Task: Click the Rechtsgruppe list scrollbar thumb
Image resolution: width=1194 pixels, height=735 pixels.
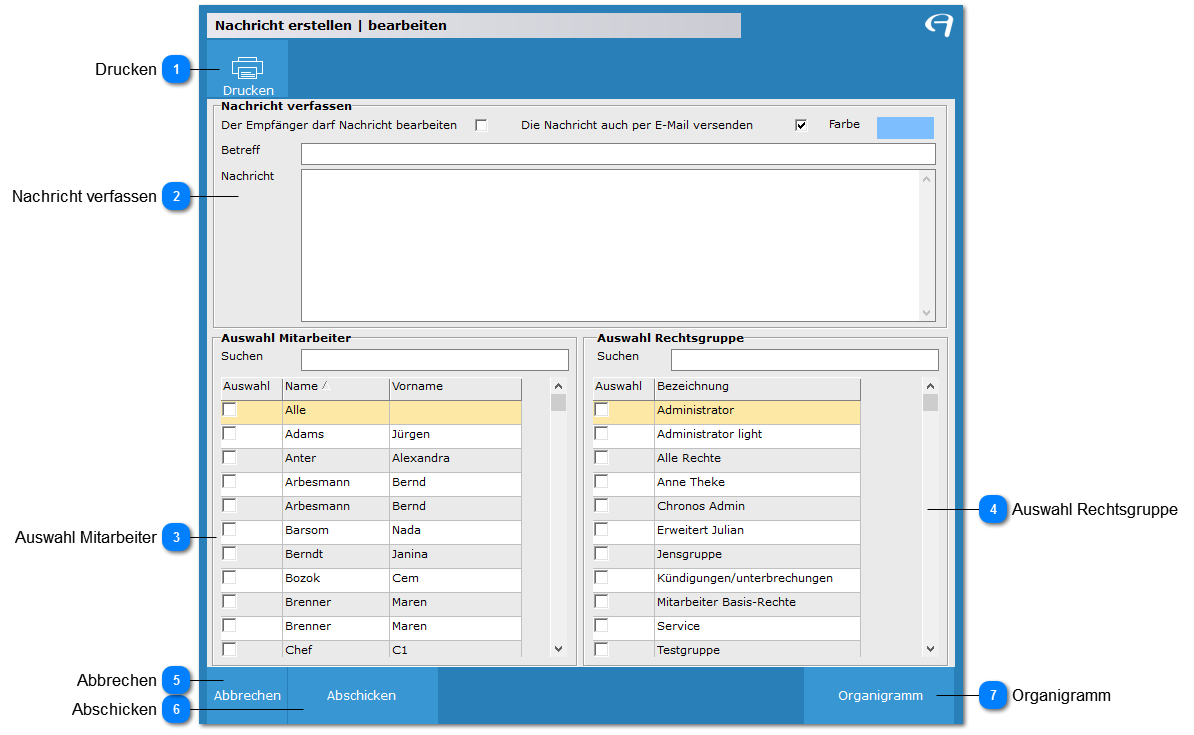Action: 931,402
